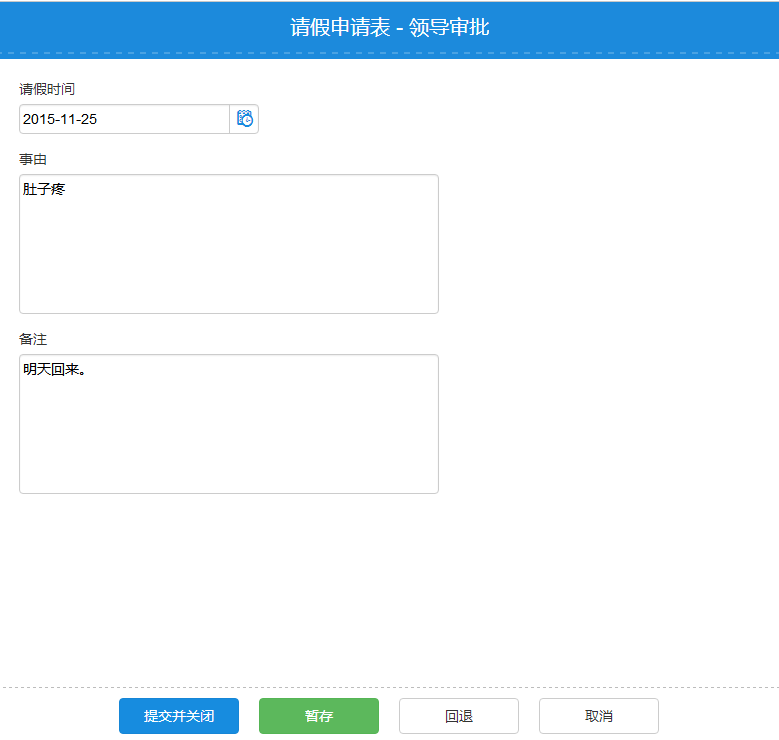This screenshot has height=740, width=779.
Task: Click the 事由 field label
Action: click(x=33, y=159)
